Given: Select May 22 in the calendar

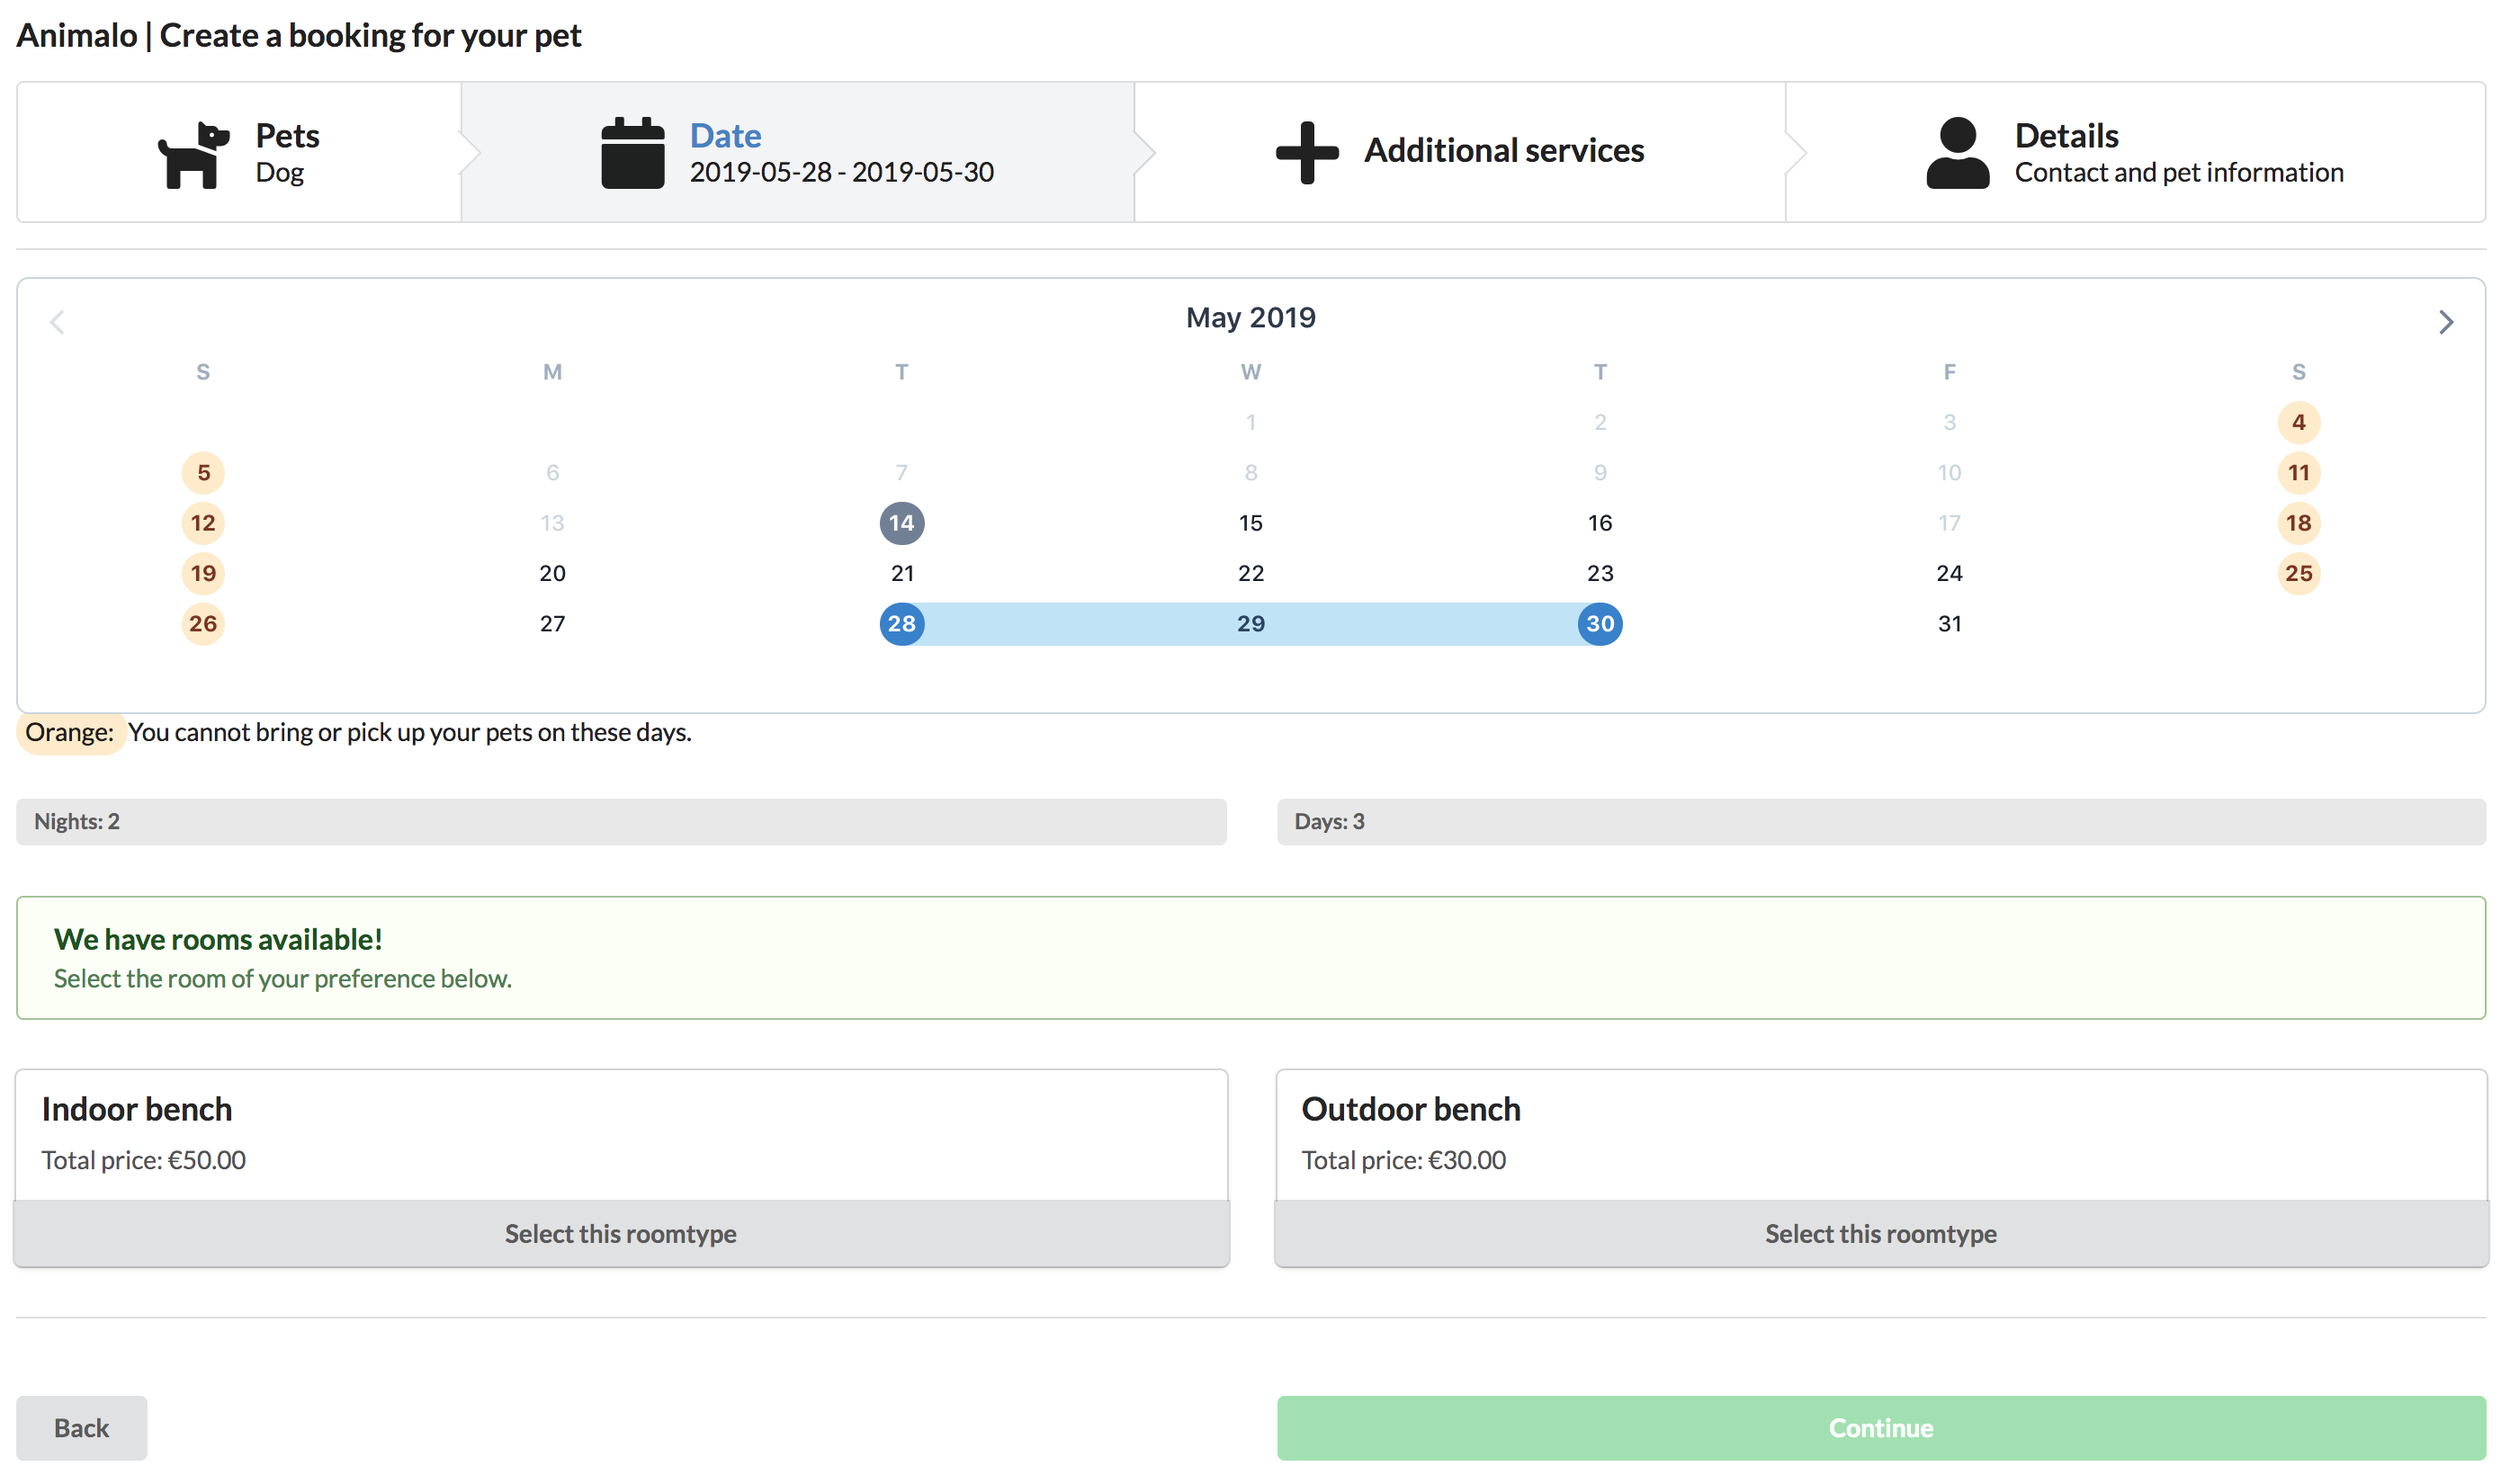Looking at the screenshot, I should (1250, 573).
